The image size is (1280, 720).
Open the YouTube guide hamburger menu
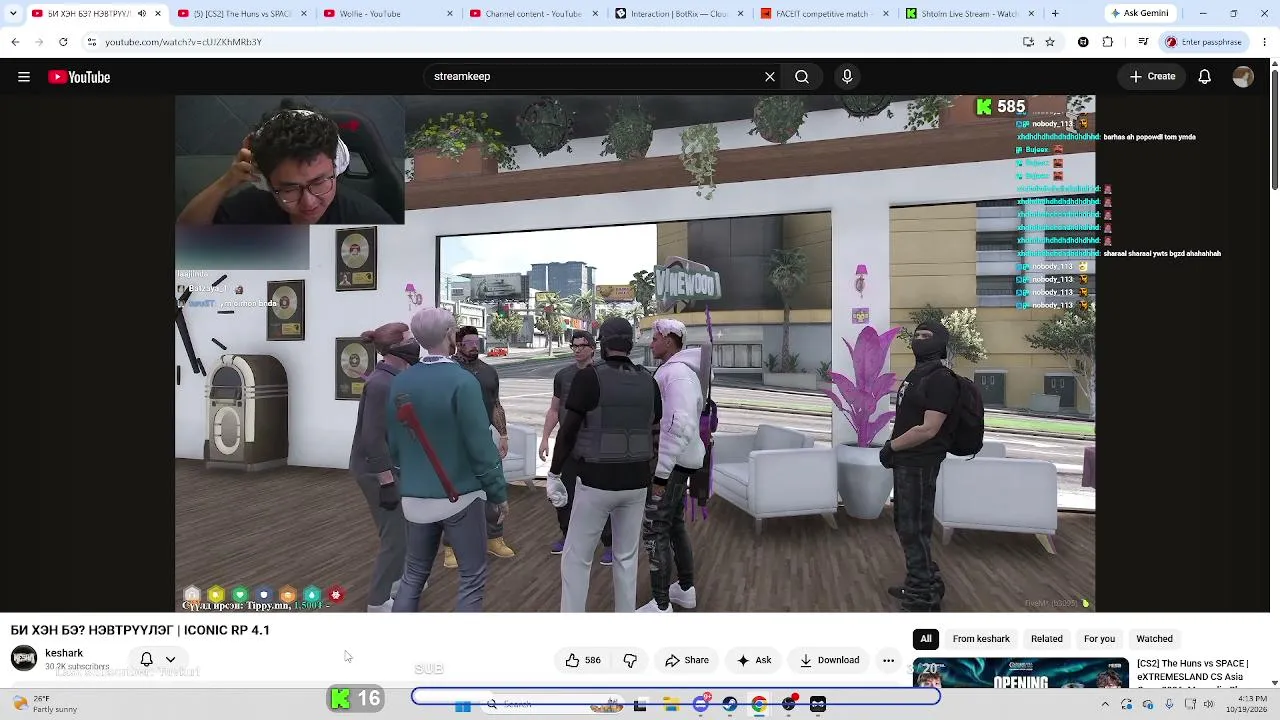24,77
